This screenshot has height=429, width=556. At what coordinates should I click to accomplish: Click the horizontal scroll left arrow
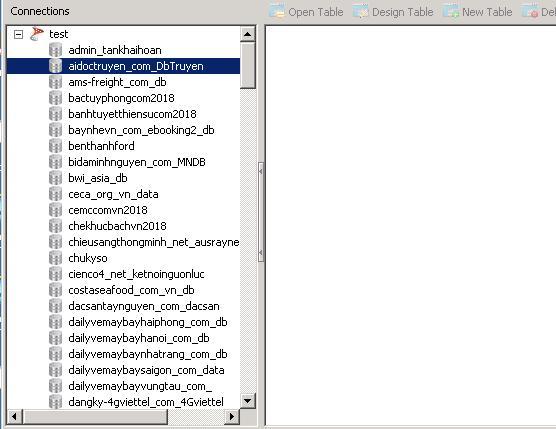[15, 416]
